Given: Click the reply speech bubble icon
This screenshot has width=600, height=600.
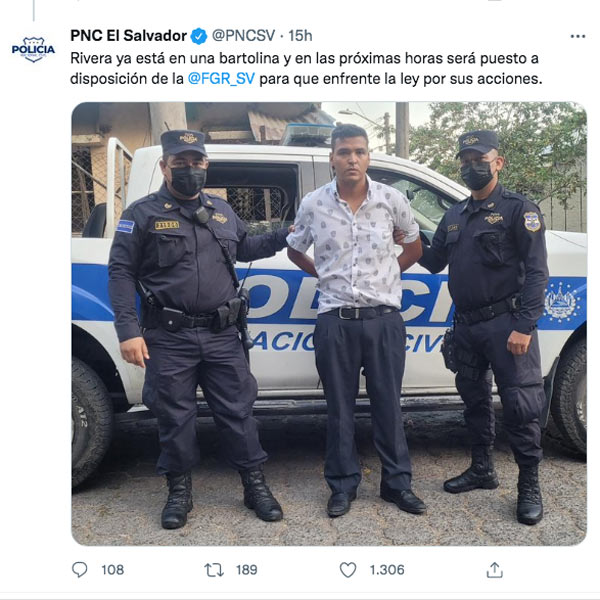Looking at the screenshot, I should [x=80, y=569].
